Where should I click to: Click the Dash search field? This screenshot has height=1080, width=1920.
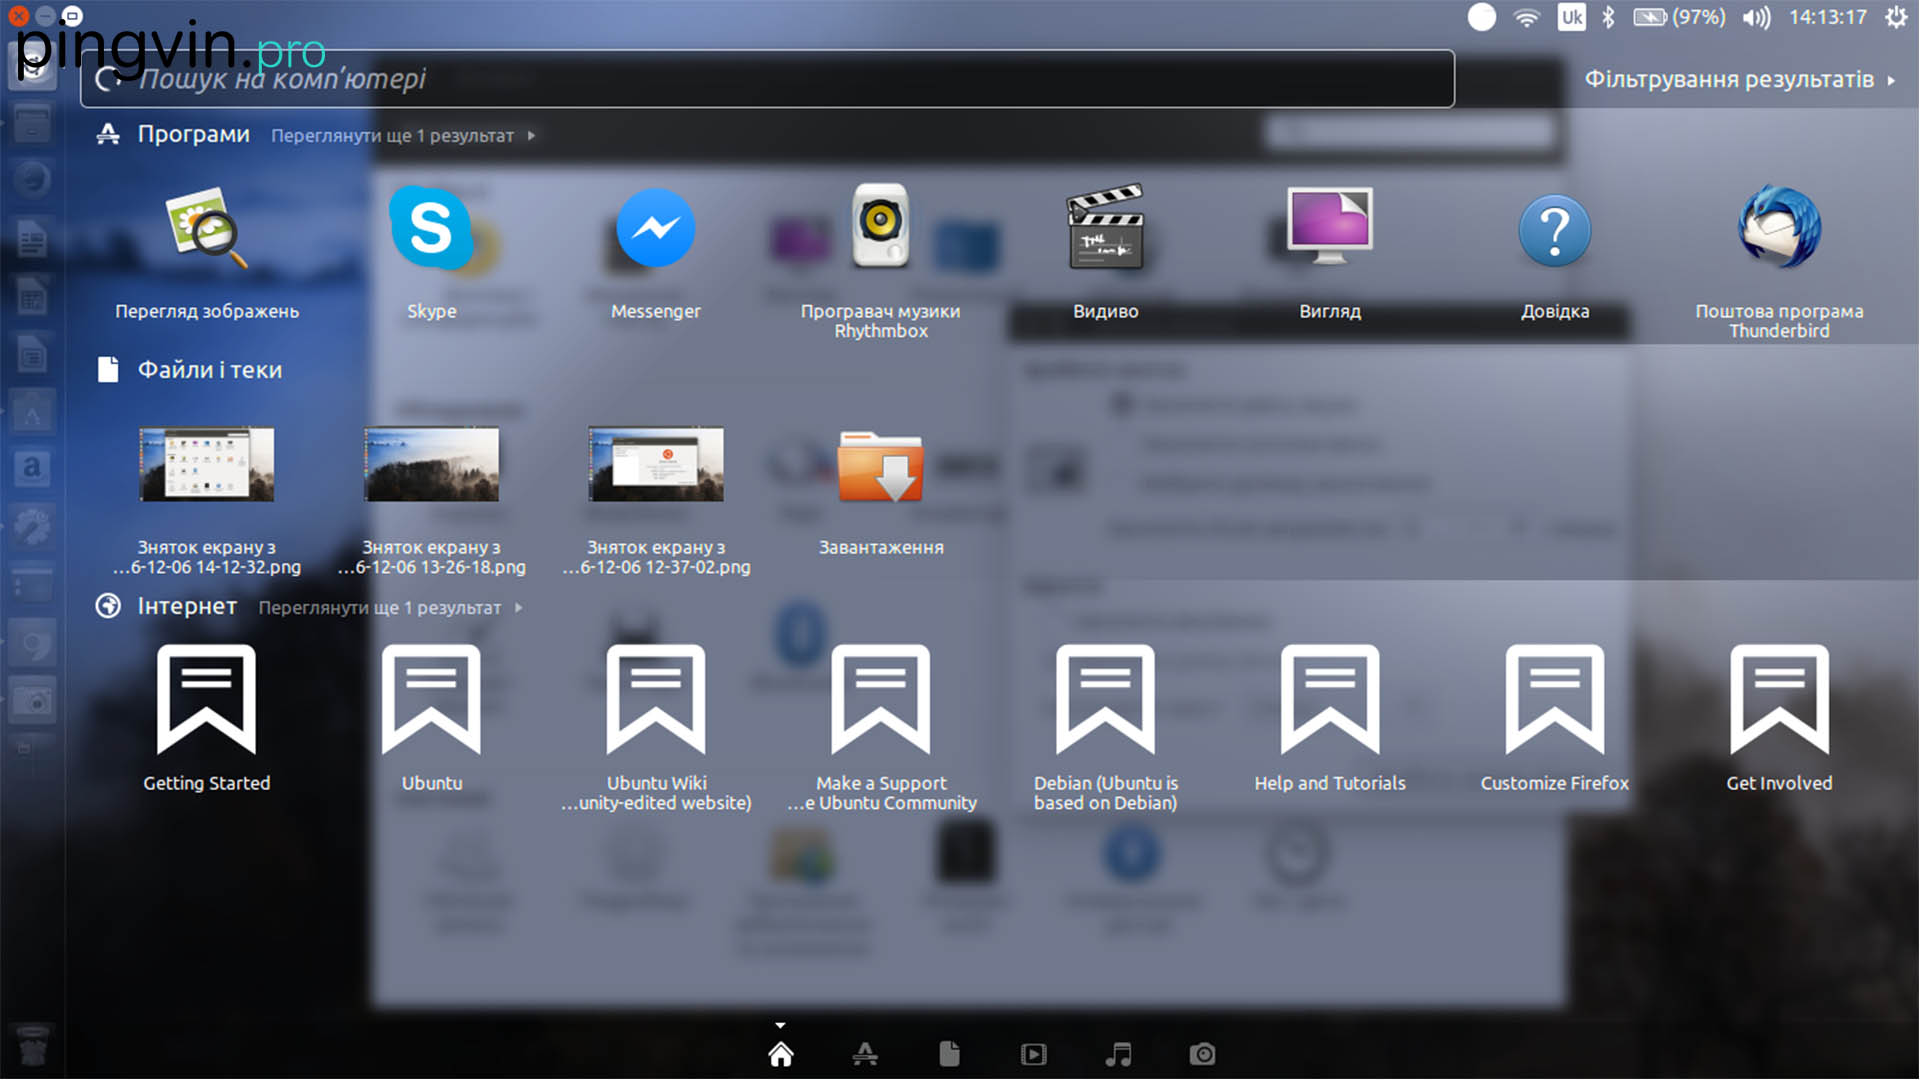pos(767,79)
